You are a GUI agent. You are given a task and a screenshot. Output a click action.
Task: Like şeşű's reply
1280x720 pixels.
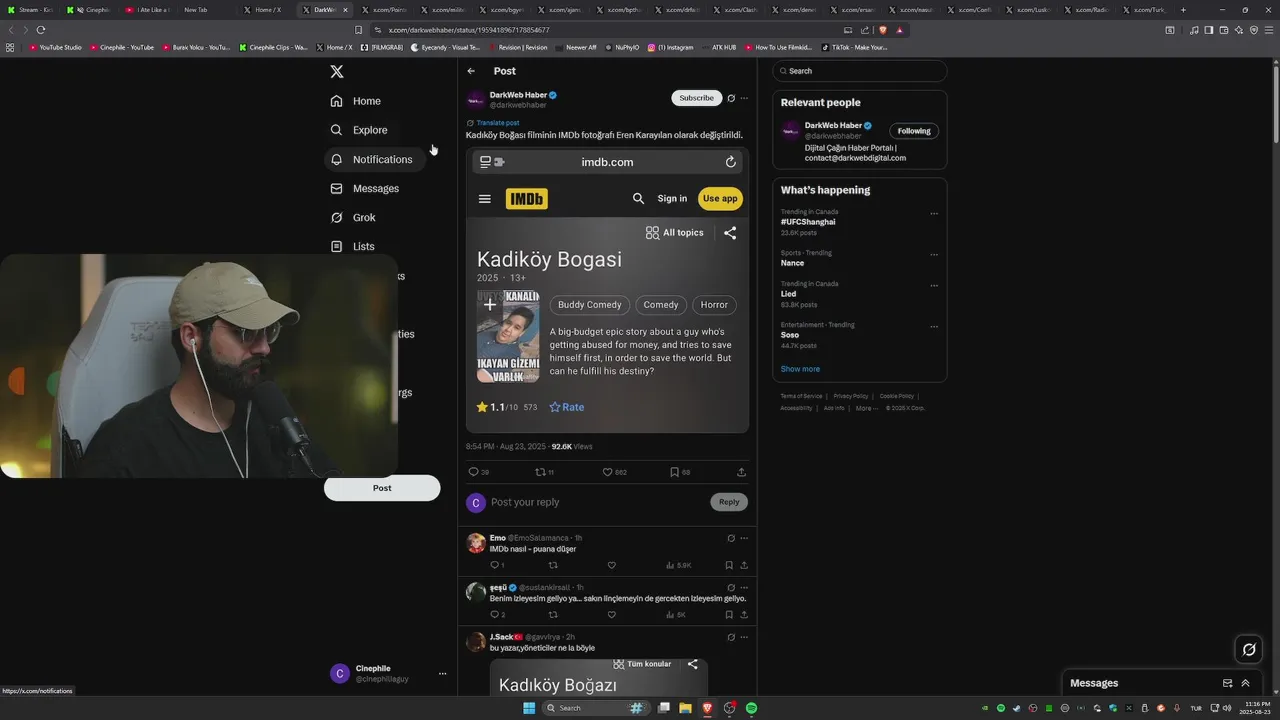pyautogui.click(x=612, y=615)
